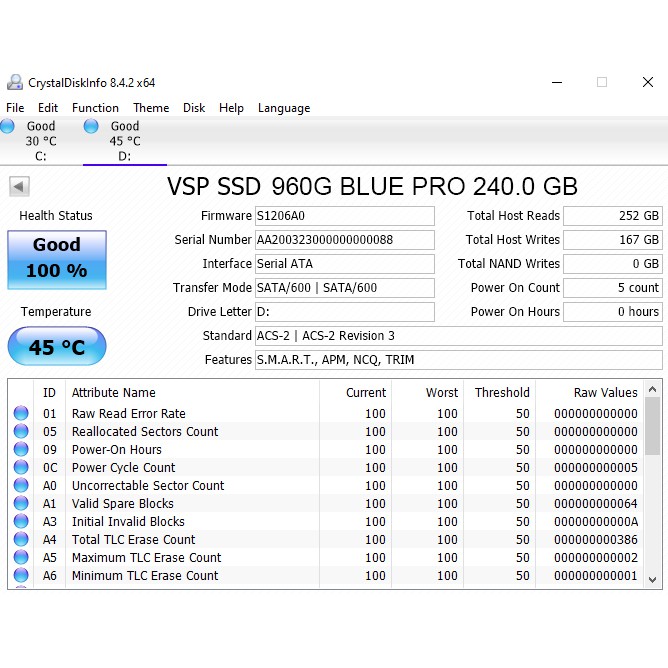Click the CrystalDiskInfo app icon in title bar
The height and width of the screenshot is (668, 668).
(x=14, y=83)
